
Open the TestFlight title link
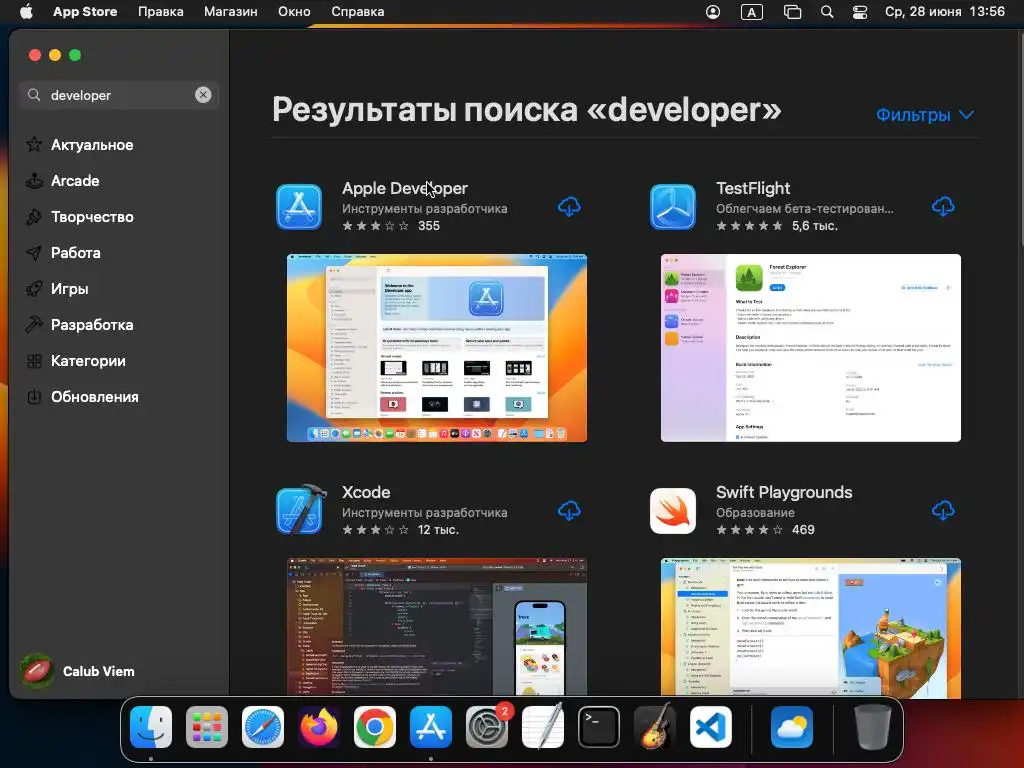[x=753, y=188]
